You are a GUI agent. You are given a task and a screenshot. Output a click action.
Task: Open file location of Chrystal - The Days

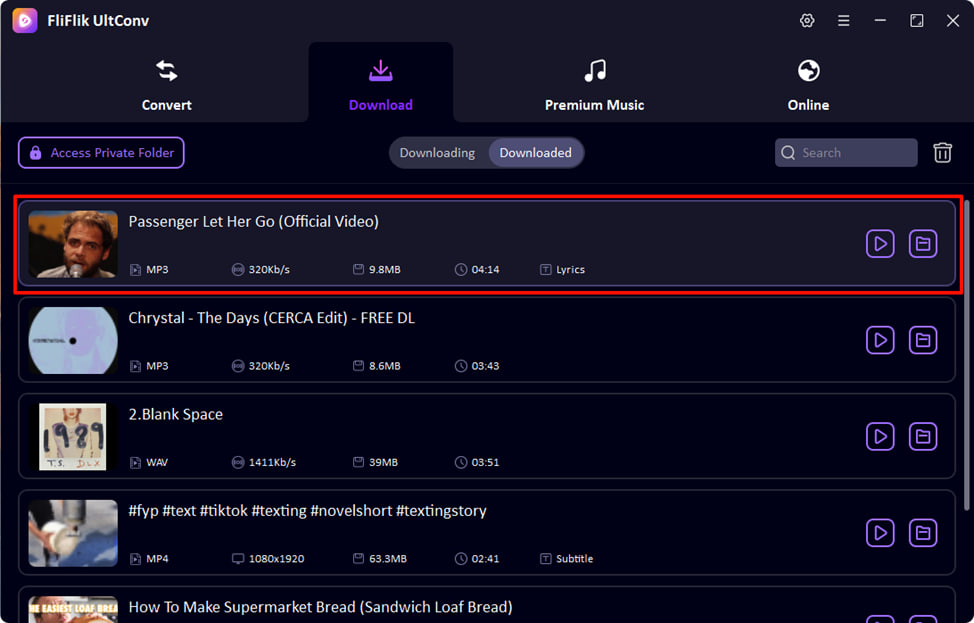923,340
